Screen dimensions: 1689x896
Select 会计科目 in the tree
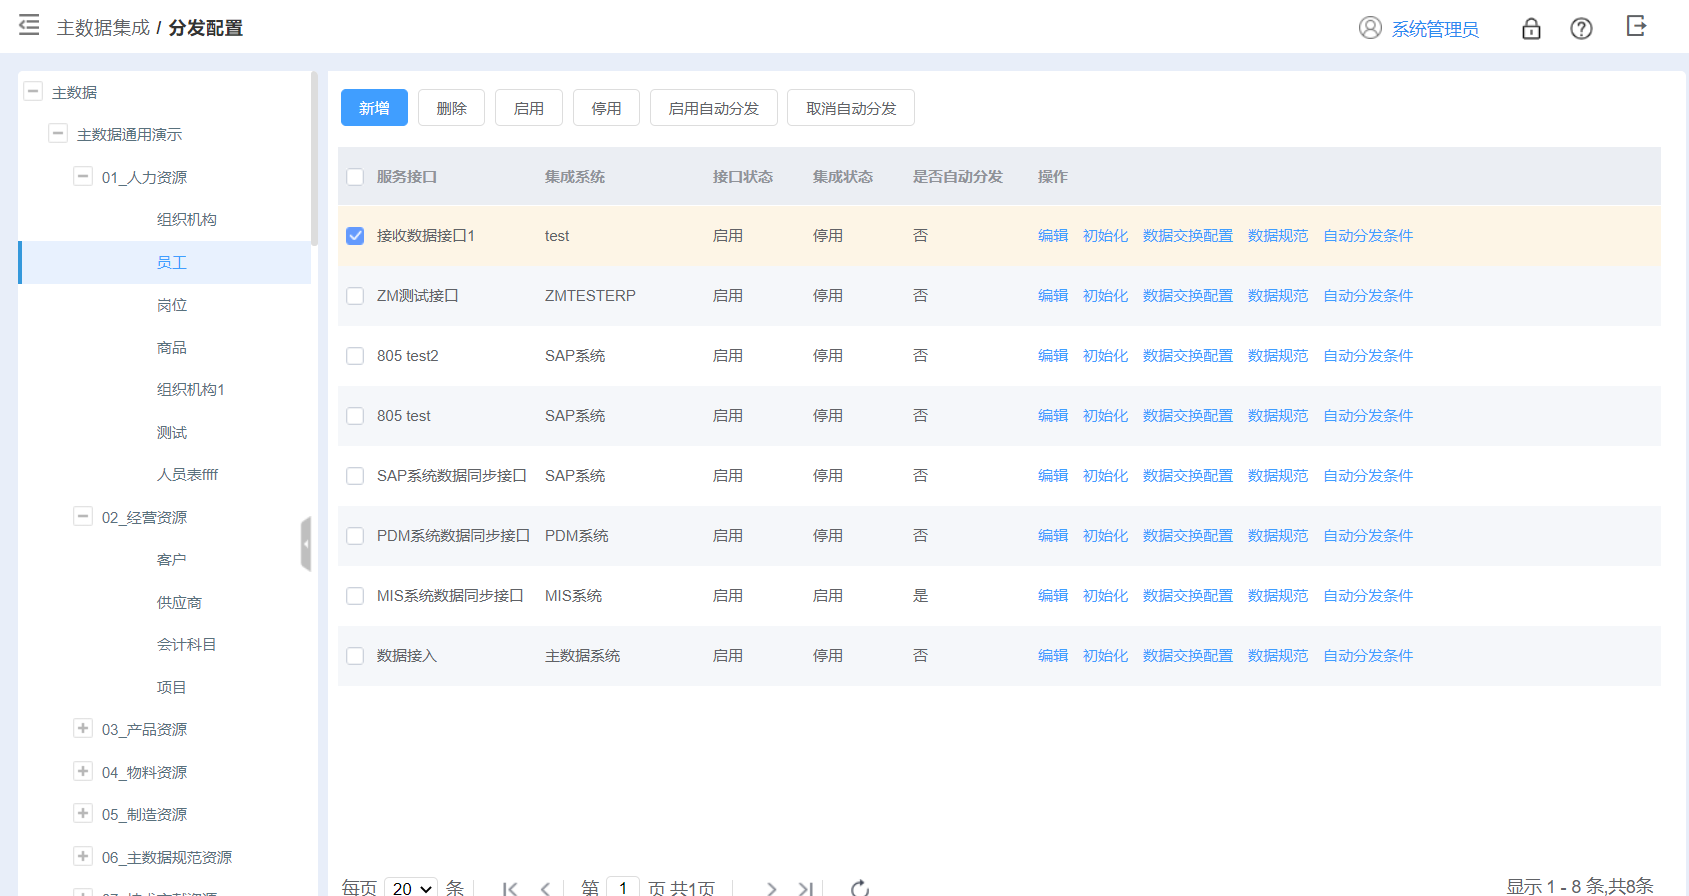(x=187, y=645)
